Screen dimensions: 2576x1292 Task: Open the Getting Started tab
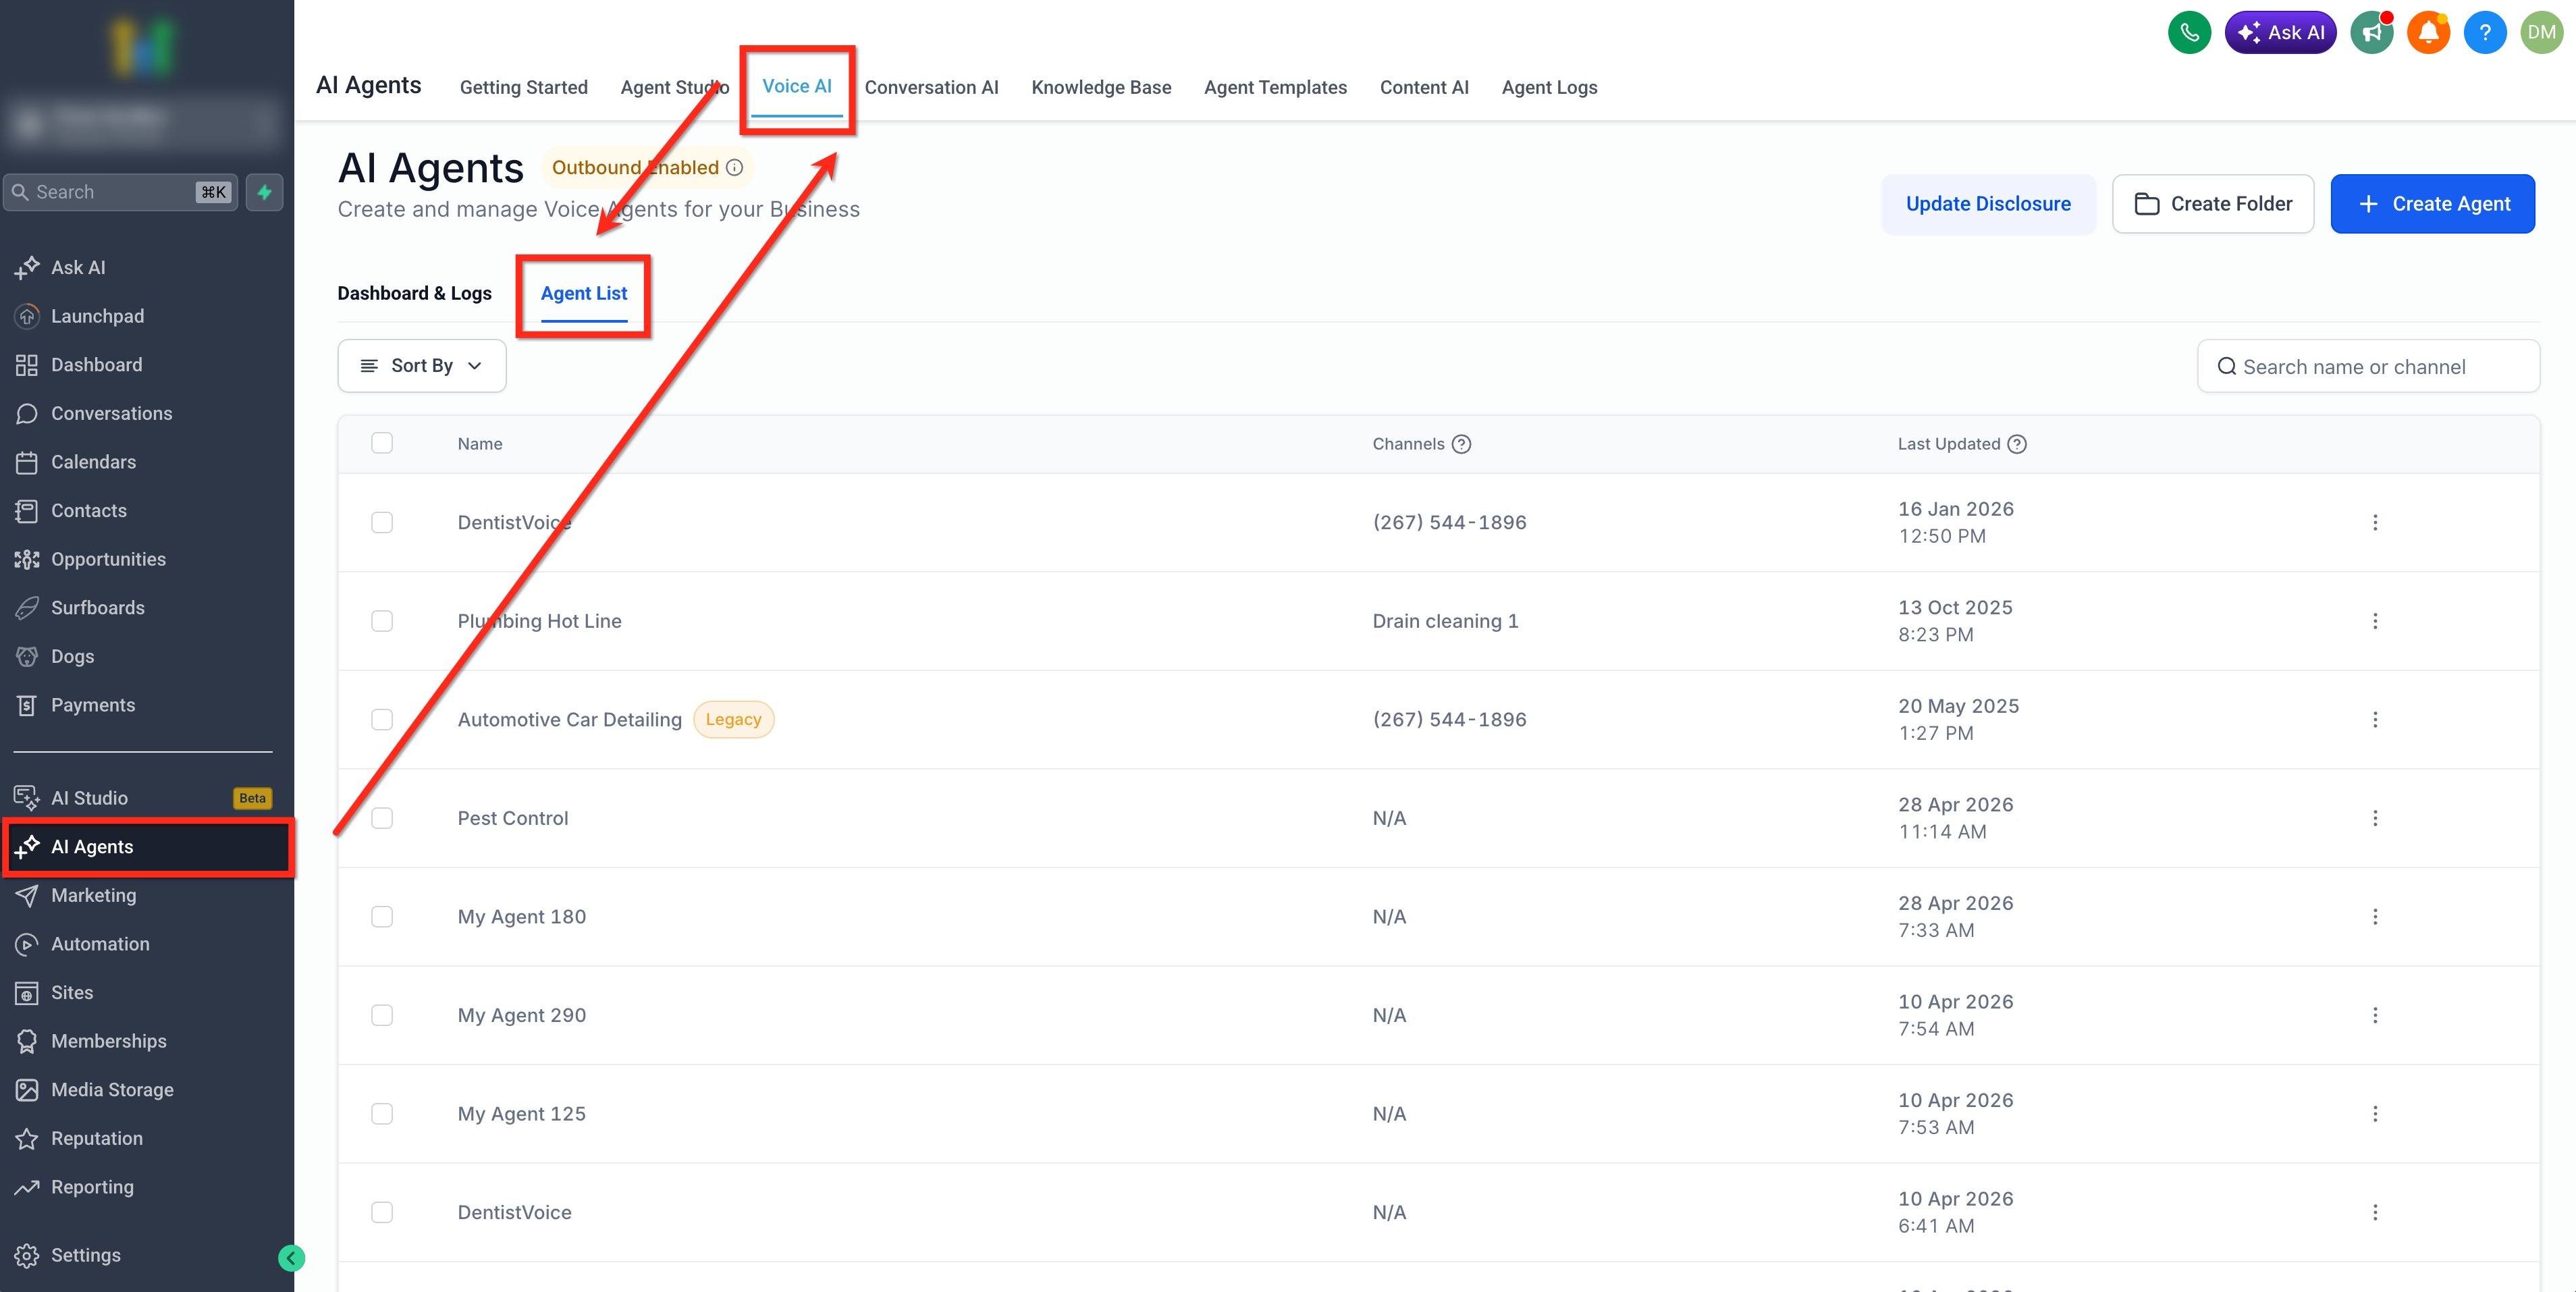(523, 87)
